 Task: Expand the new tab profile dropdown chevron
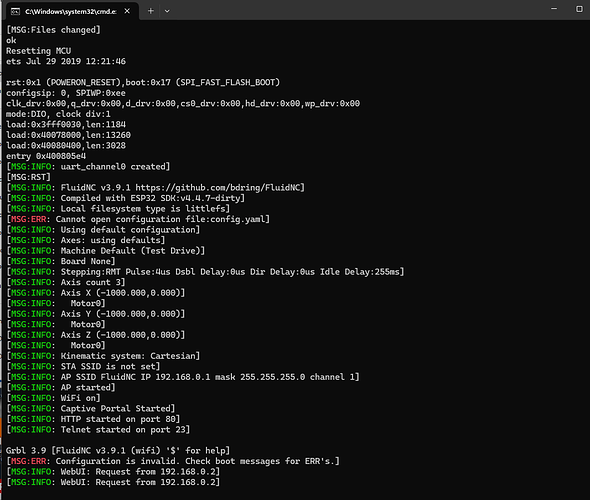tap(167, 11)
